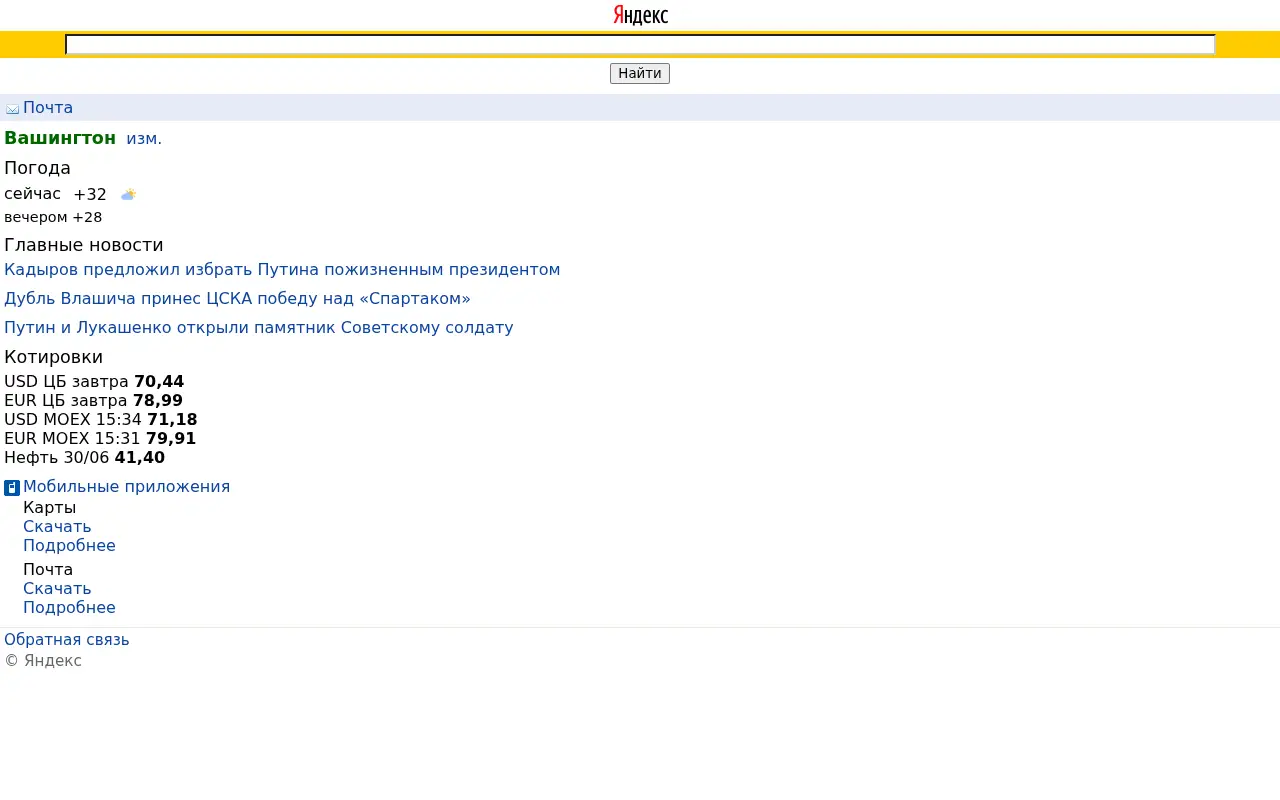
Task: Click Подробнее under Почта app
Action: pyautogui.click(x=69, y=607)
